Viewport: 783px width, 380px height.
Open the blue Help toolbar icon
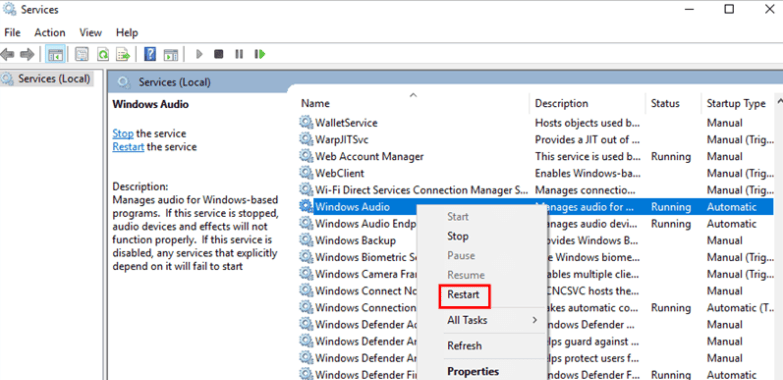tap(150, 54)
